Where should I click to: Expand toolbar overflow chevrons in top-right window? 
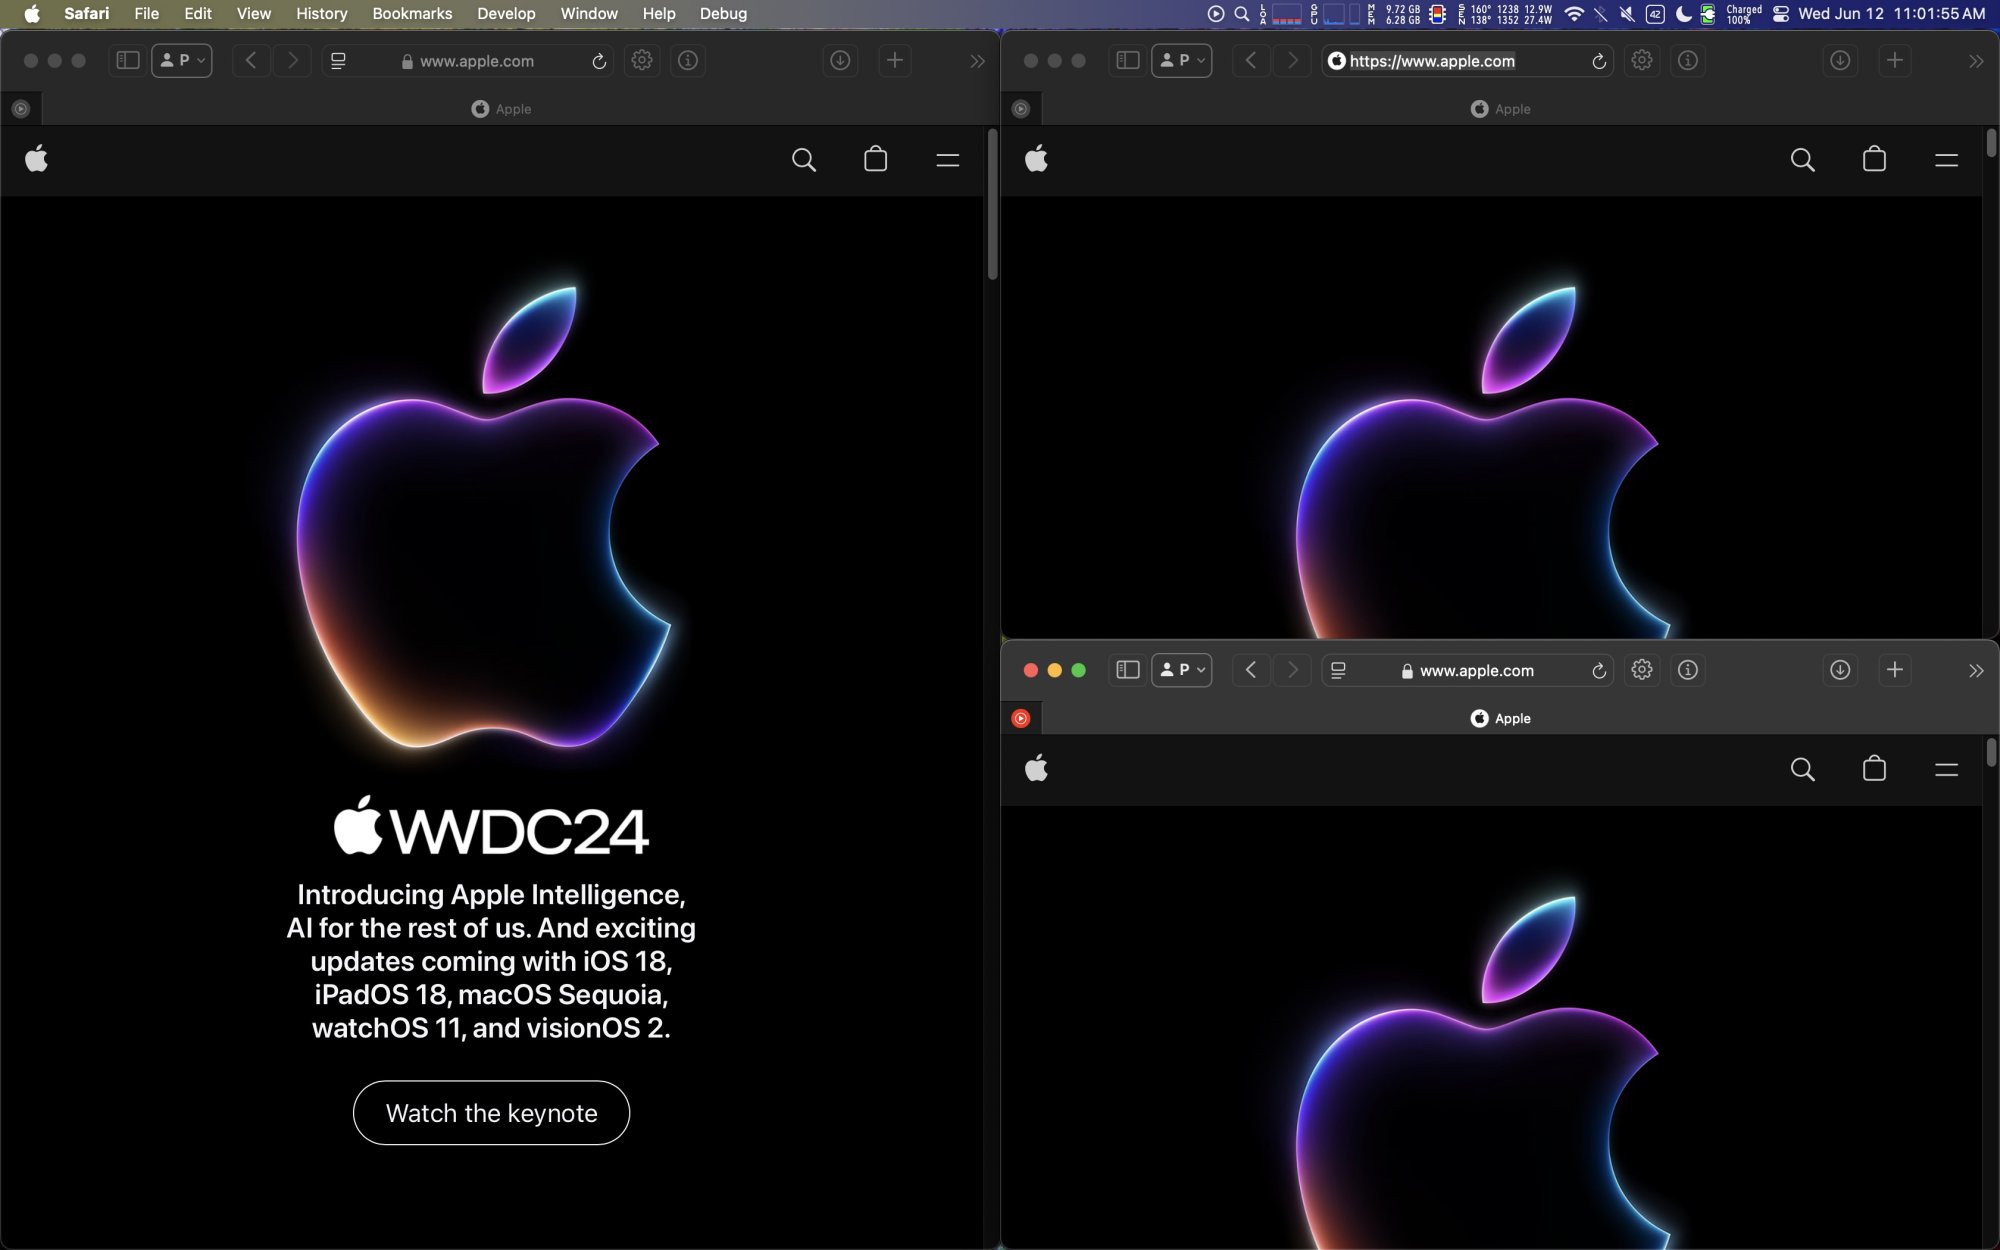tap(1975, 61)
